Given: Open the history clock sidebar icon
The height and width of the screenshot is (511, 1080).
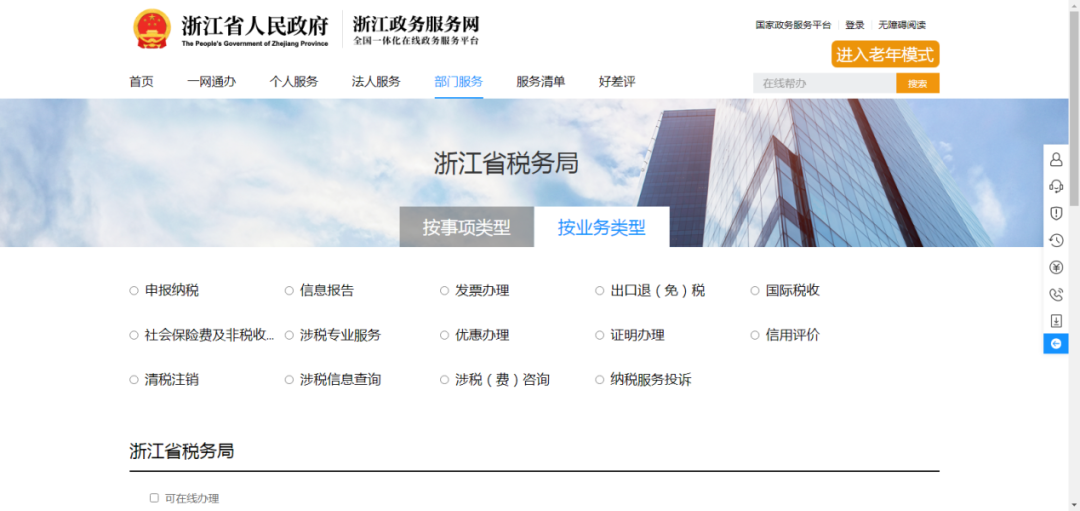Looking at the screenshot, I should (1056, 240).
